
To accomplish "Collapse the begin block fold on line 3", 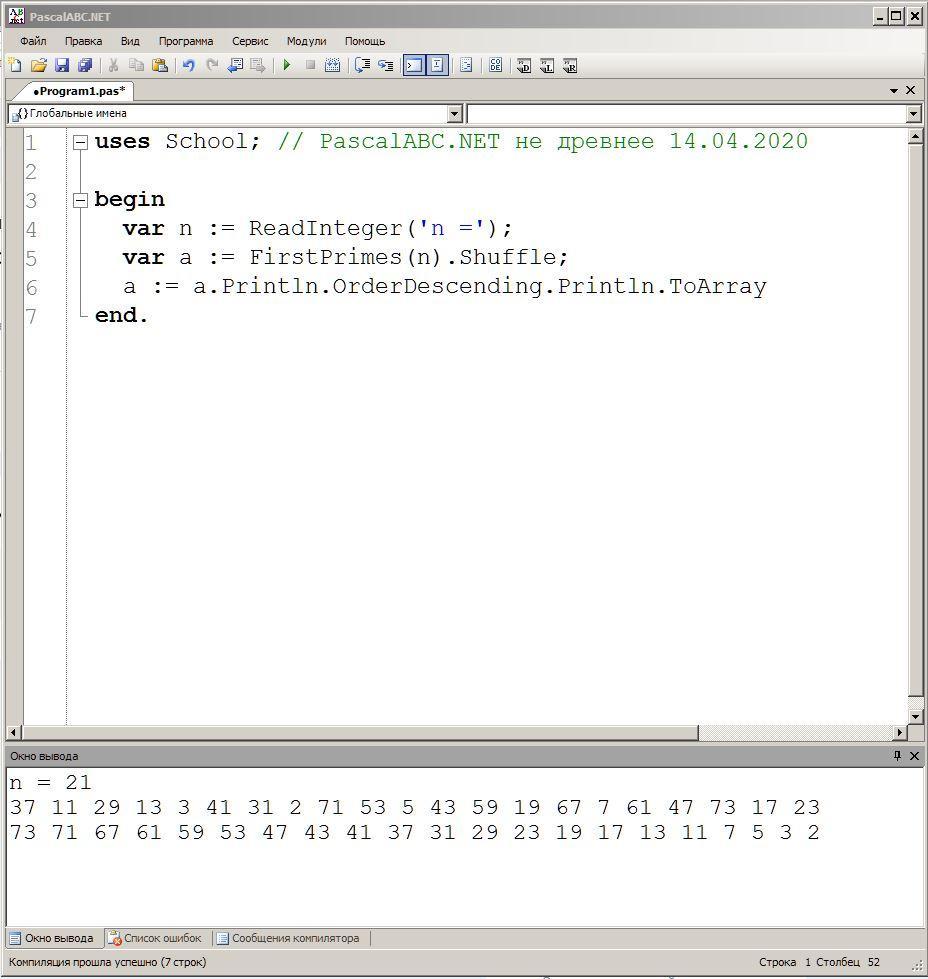I will pos(80,200).
